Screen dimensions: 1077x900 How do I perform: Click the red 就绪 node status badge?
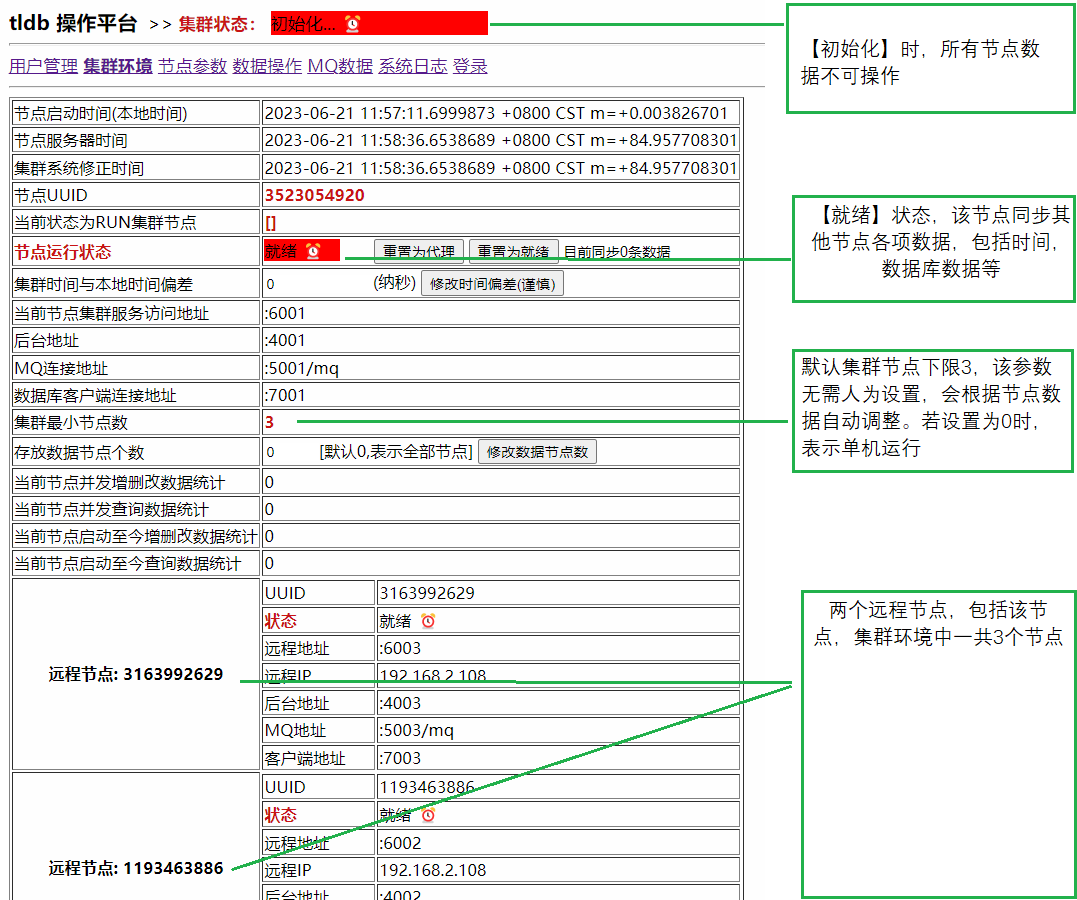(x=281, y=251)
